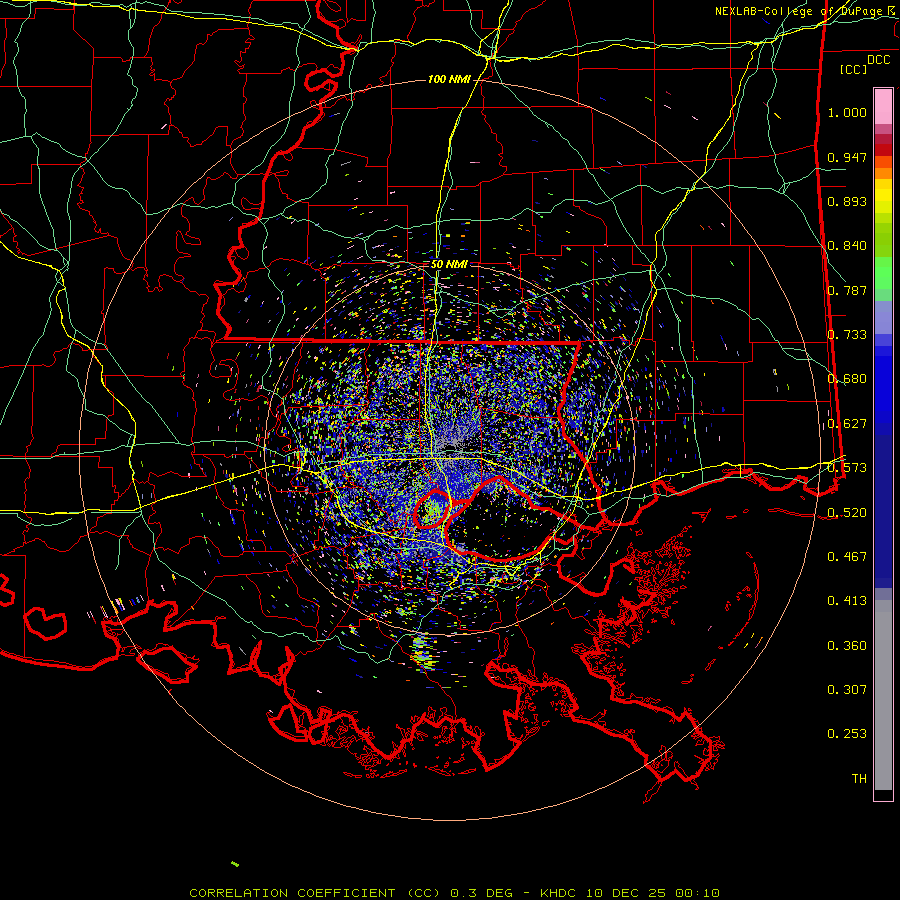Screen dimensions: 900x900
Task: Select the 0.307 scale value
Action: pos(847,690)
